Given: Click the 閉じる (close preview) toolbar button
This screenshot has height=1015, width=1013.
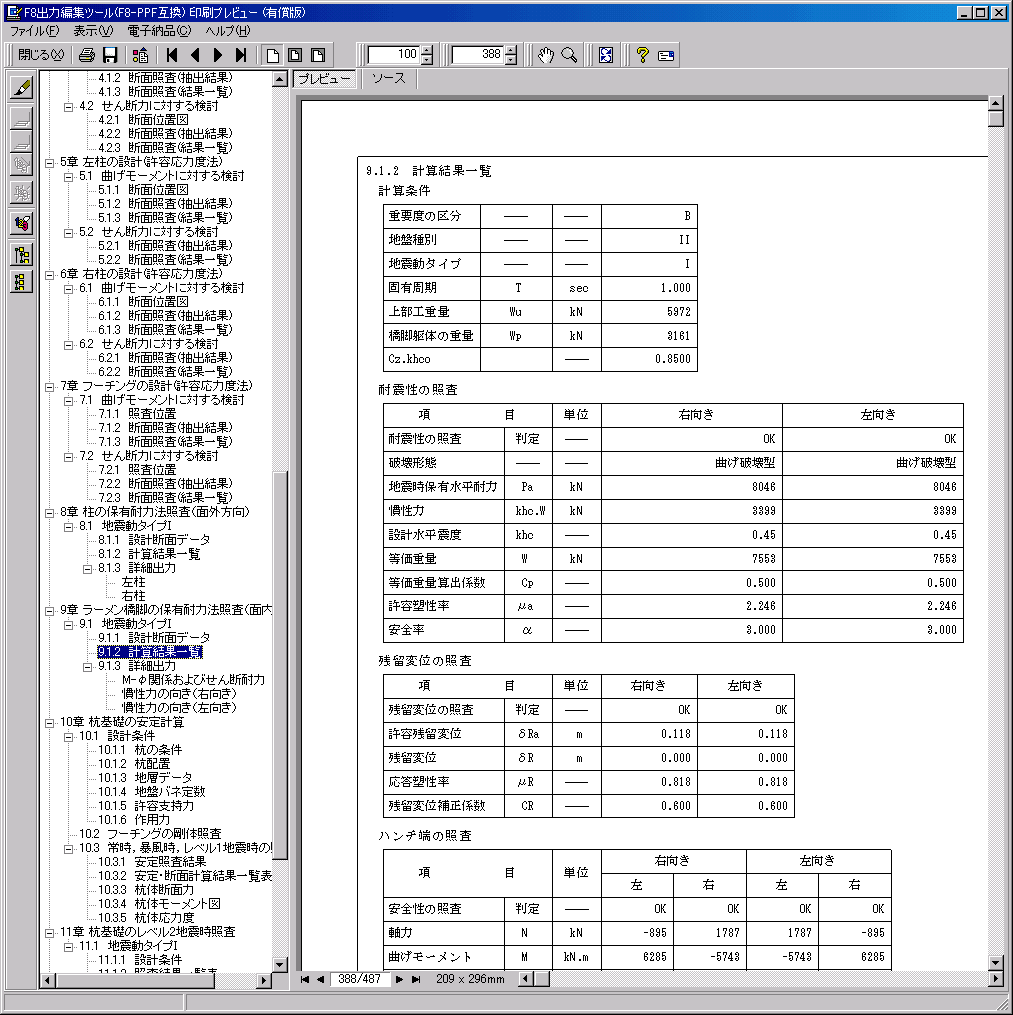Looking at the screenshot, I should 40,55.
